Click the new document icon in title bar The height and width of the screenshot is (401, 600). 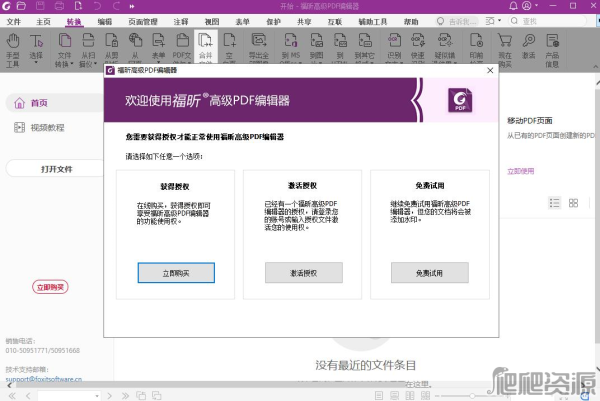tap(78, 6)
